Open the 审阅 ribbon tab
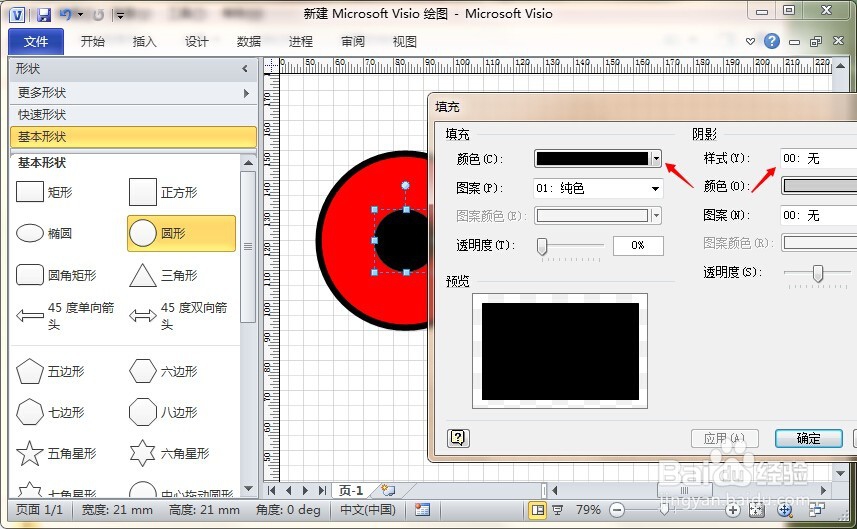The height and width of the screenshot is (529, 857). (x=353, y=42)
